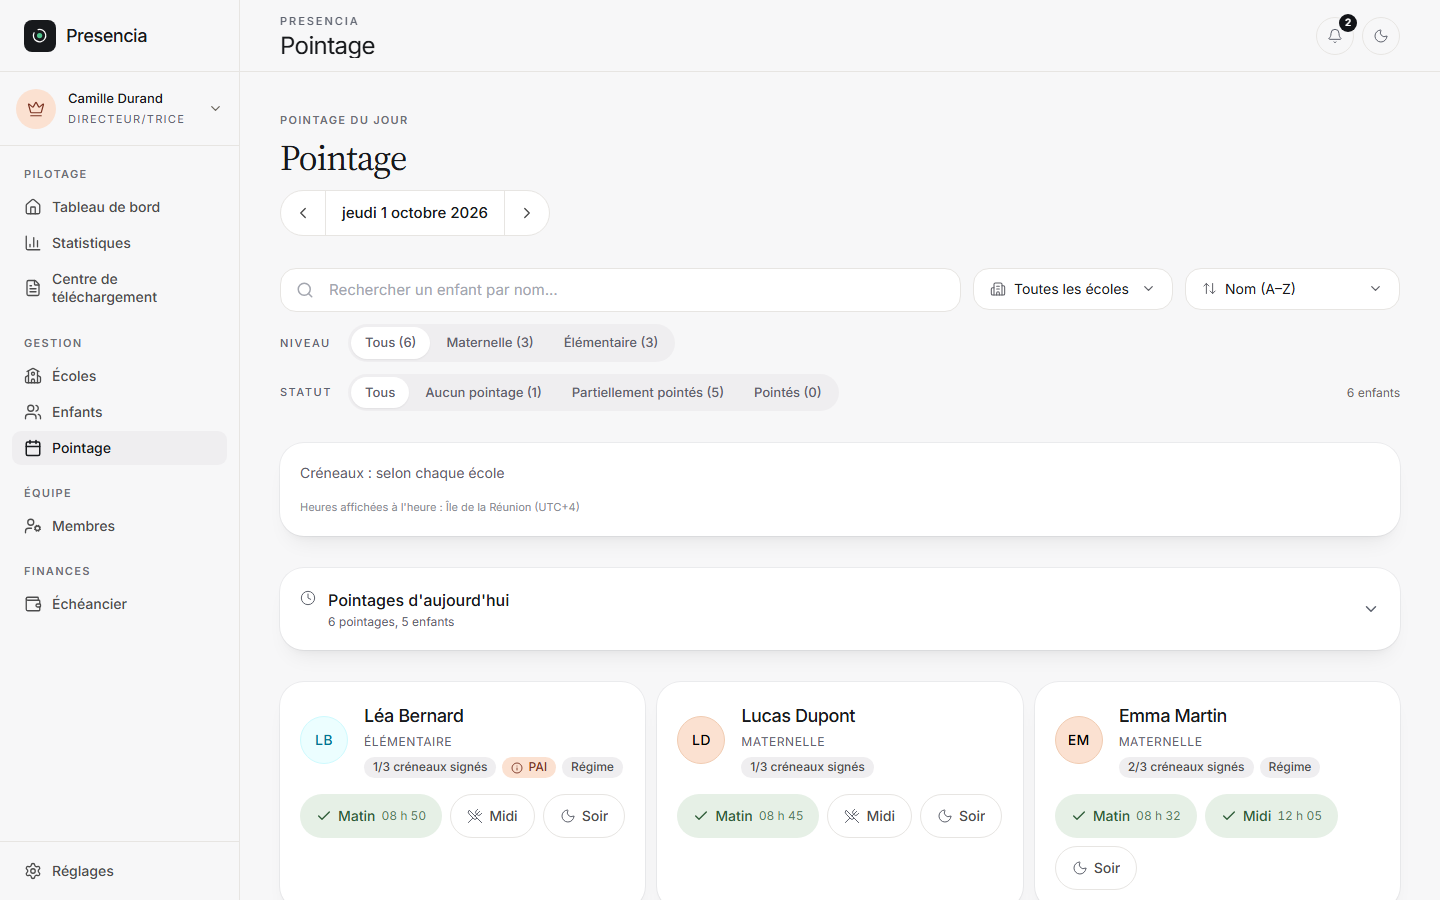Image resolution: width=1440 pixels, height=900 pixels.
Task: Toggle Matin 08 h 32 for Emma Martin
Action: pyautogui.click(x=1126, y=816)
